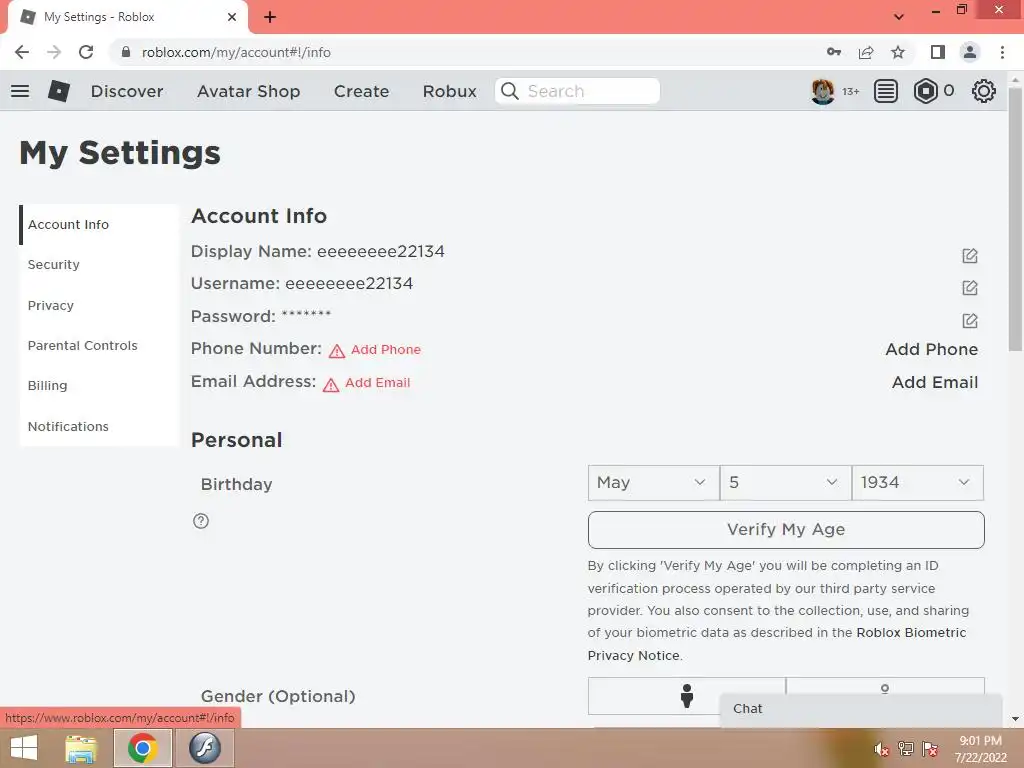Open File Explorer from taskbar
This screenshot has width=1024, height=768.
click(82, 748)
